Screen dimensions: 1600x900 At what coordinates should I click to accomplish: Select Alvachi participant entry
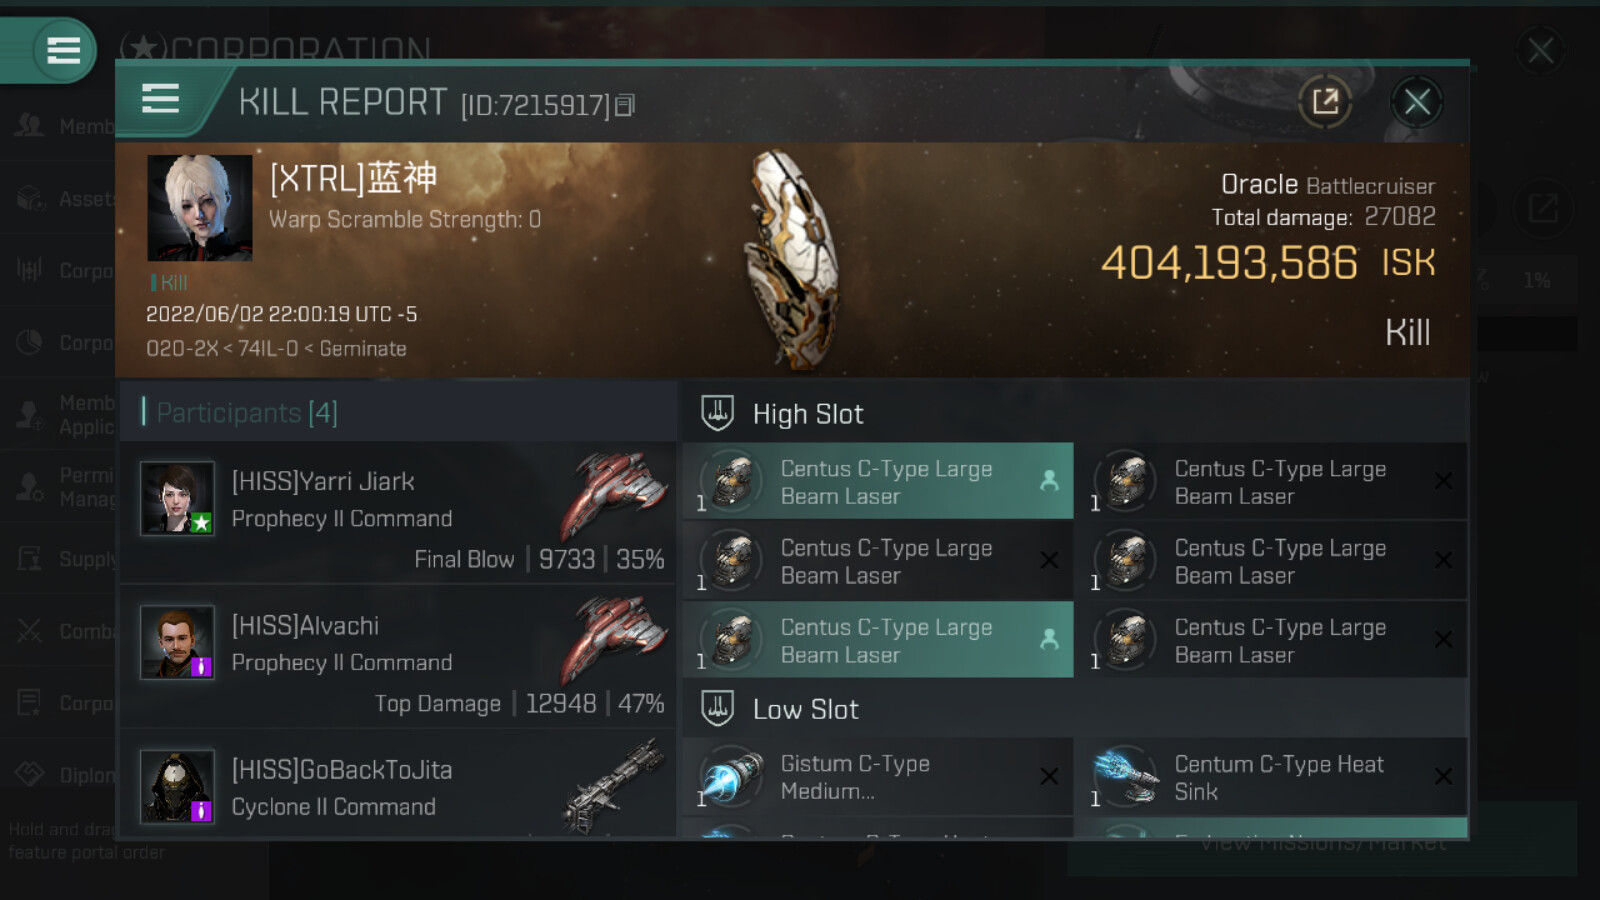point(398,656)
